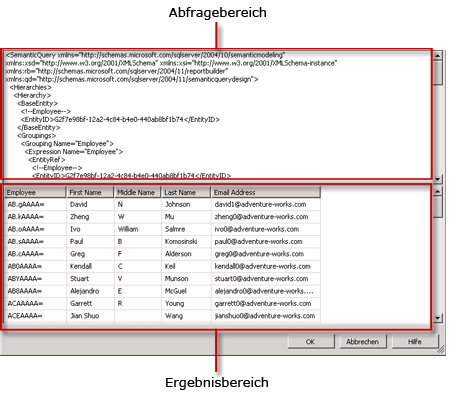Select the cell AB.kAAAA=
The image size is (450, 396).
pyautogui.click(x=35, y=217)
